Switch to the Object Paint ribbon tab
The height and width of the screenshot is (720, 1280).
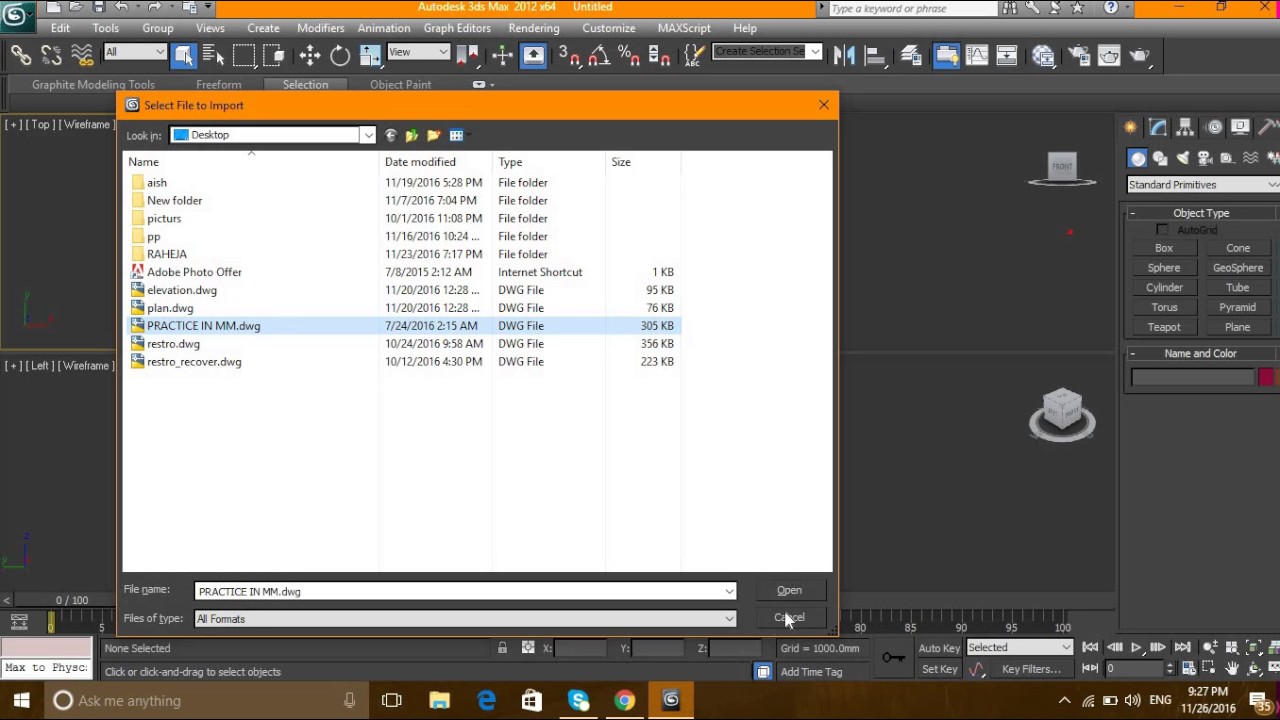tap(400, 85)
